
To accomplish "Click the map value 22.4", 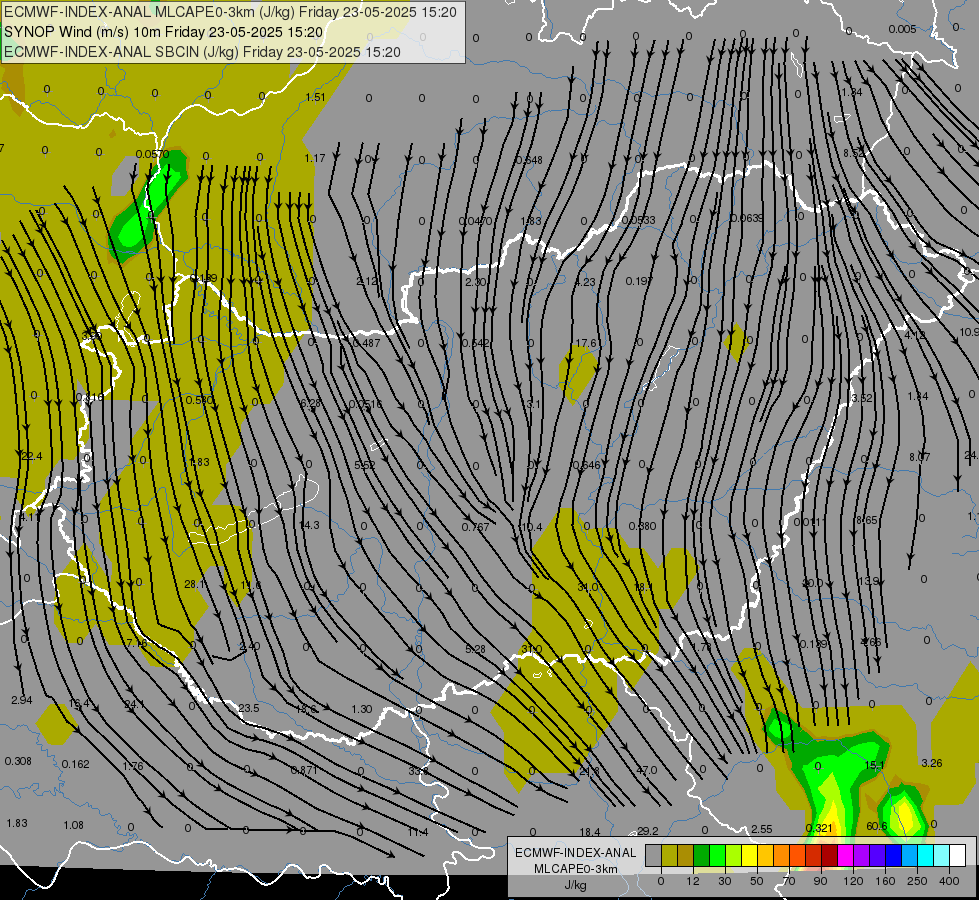I will click(x=31, y=456).
